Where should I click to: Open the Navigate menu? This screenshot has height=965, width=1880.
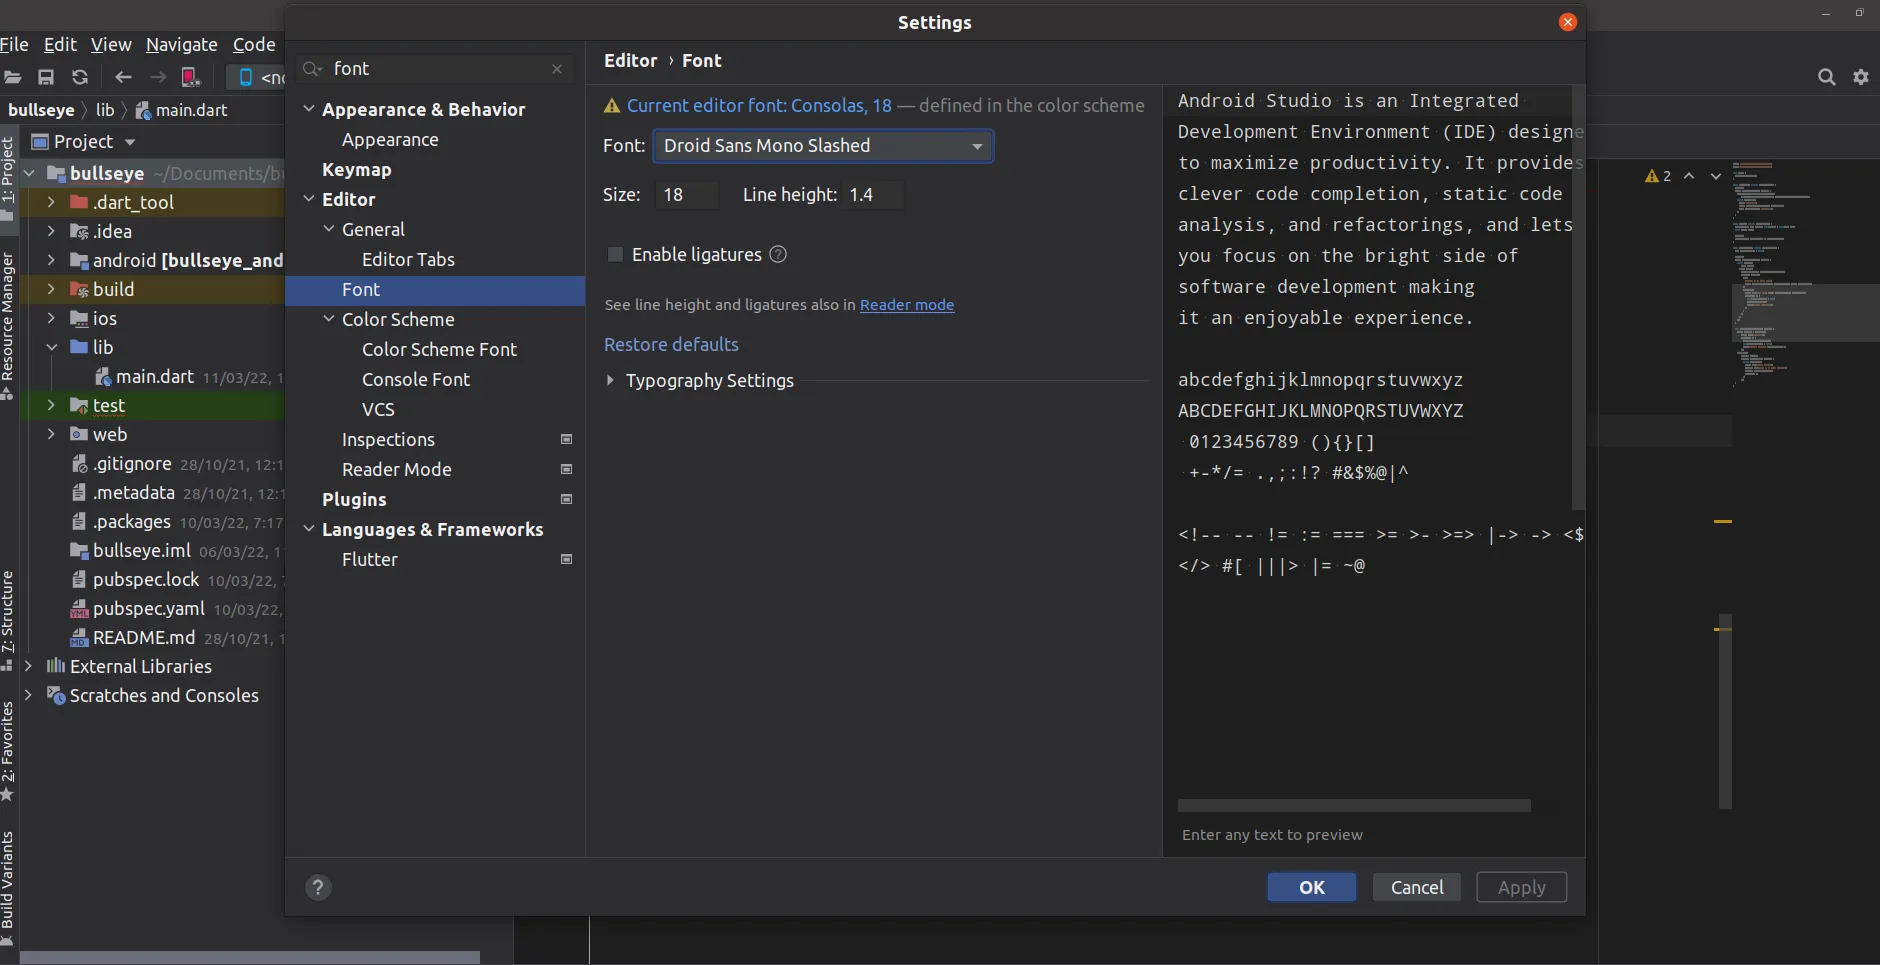click(181, 44)
